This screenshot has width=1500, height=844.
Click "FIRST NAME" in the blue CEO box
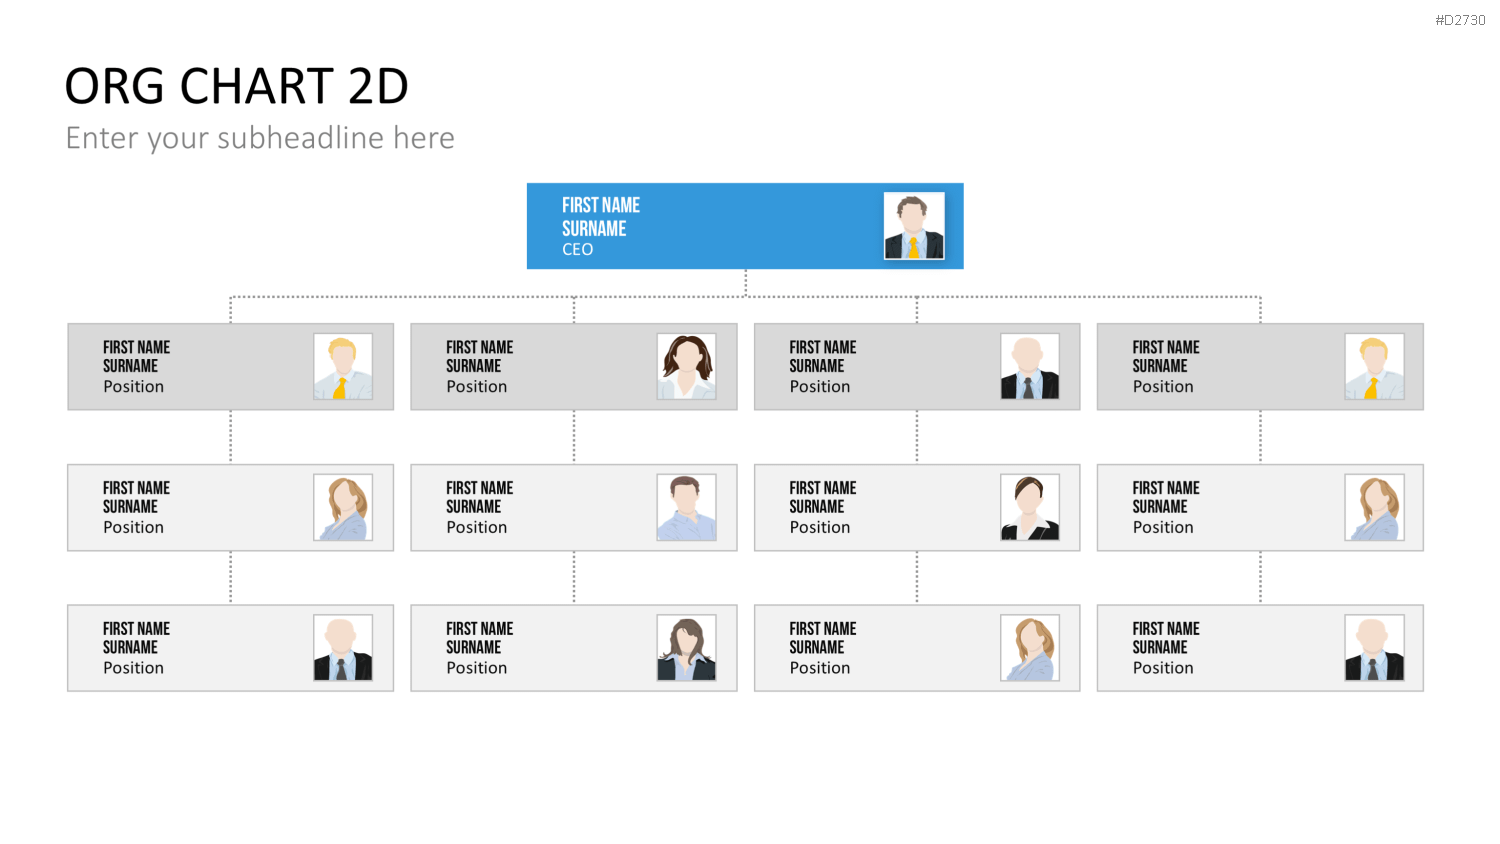(601, 205)
